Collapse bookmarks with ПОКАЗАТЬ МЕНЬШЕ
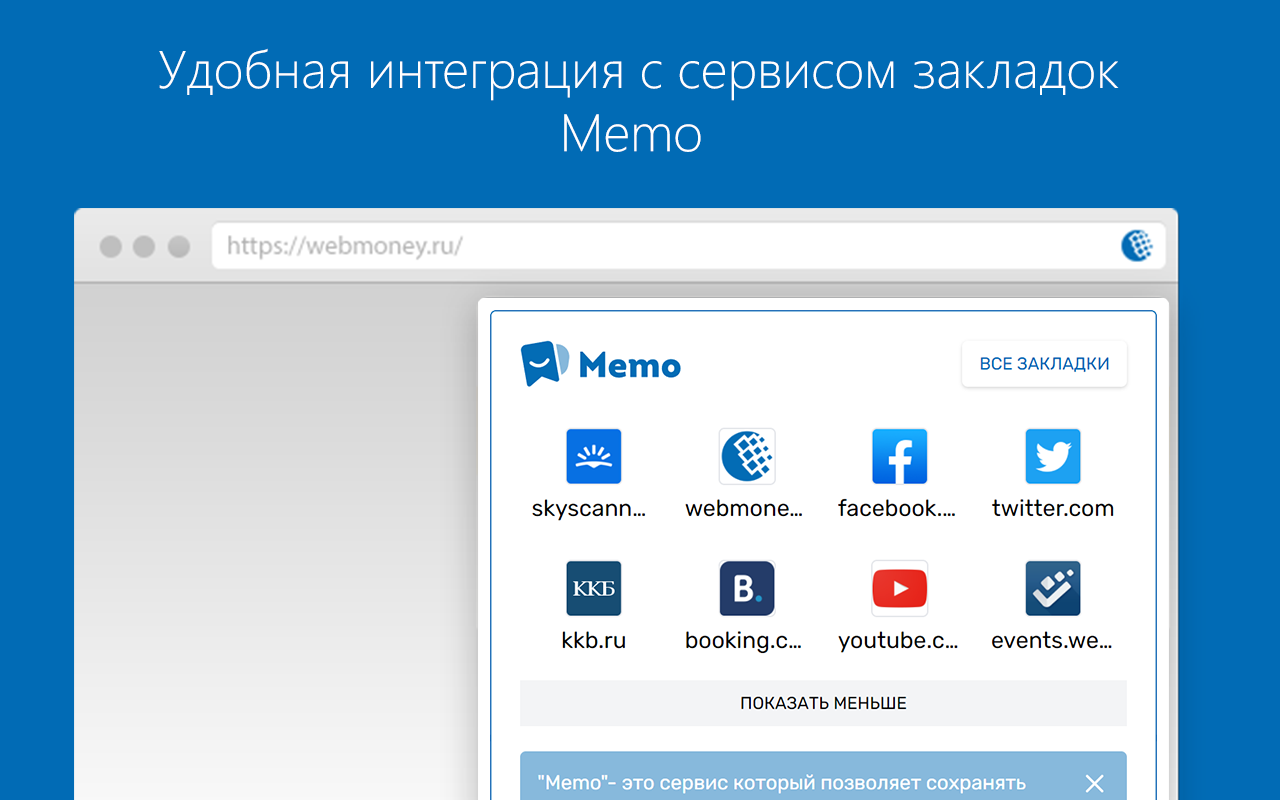Viewport: 1280px width, 800px height. click(823, 703)
